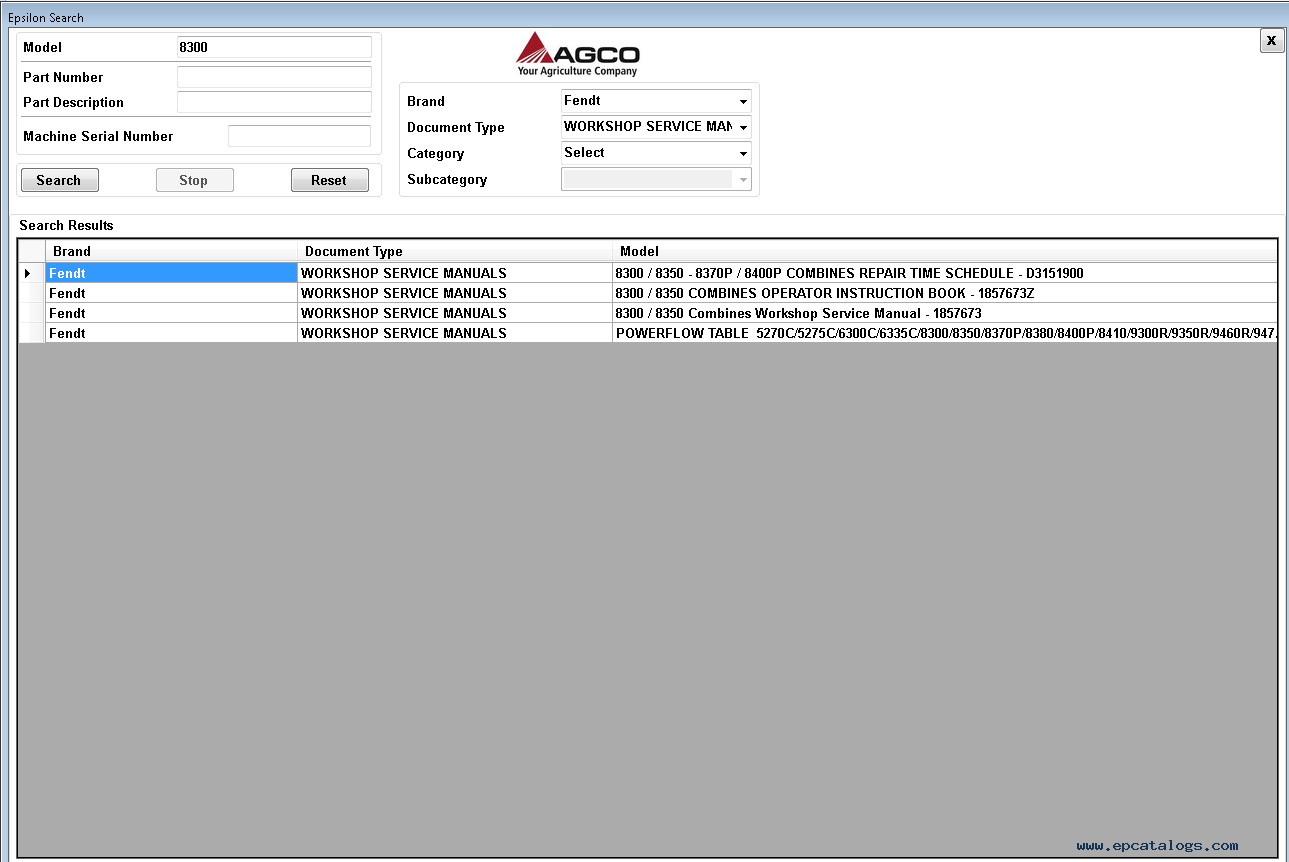This screenshot has height=862, width=1289.
Task: Click the Machine Serial Number field
Action: point(299,136)
